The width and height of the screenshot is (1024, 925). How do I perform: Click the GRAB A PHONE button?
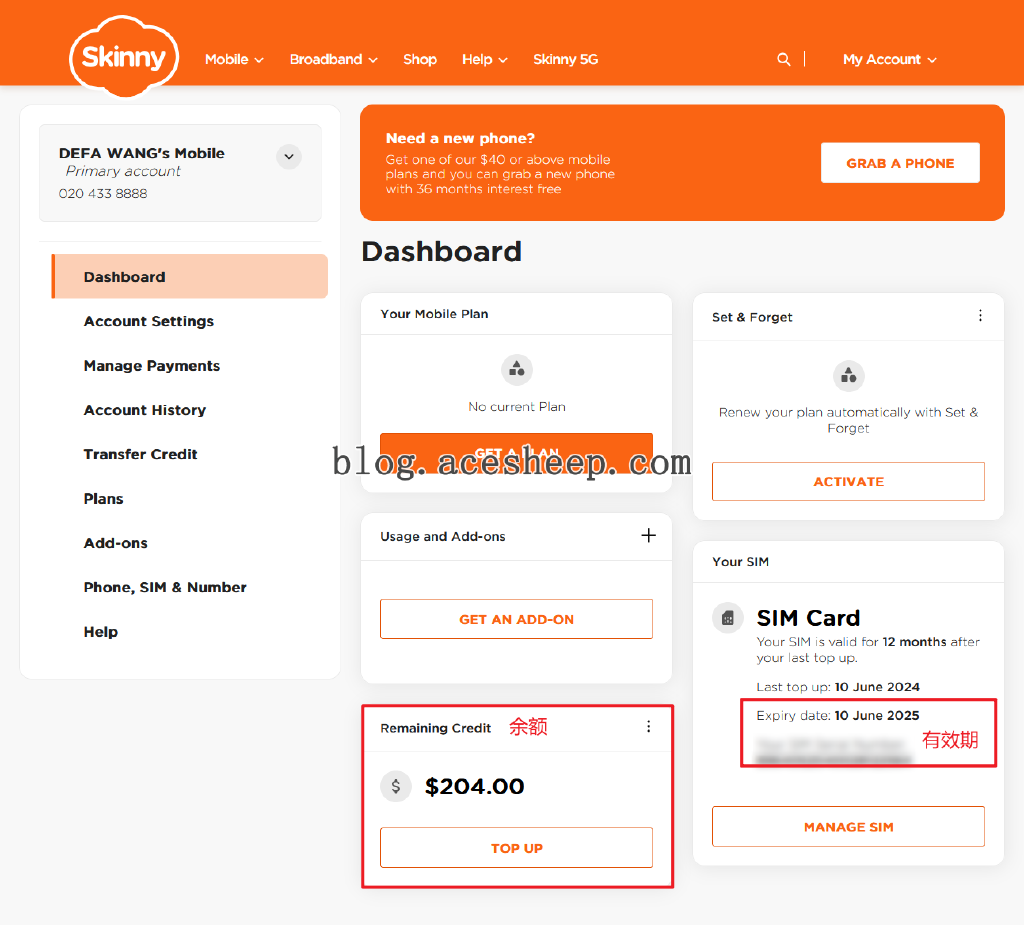tap(900, 163)
